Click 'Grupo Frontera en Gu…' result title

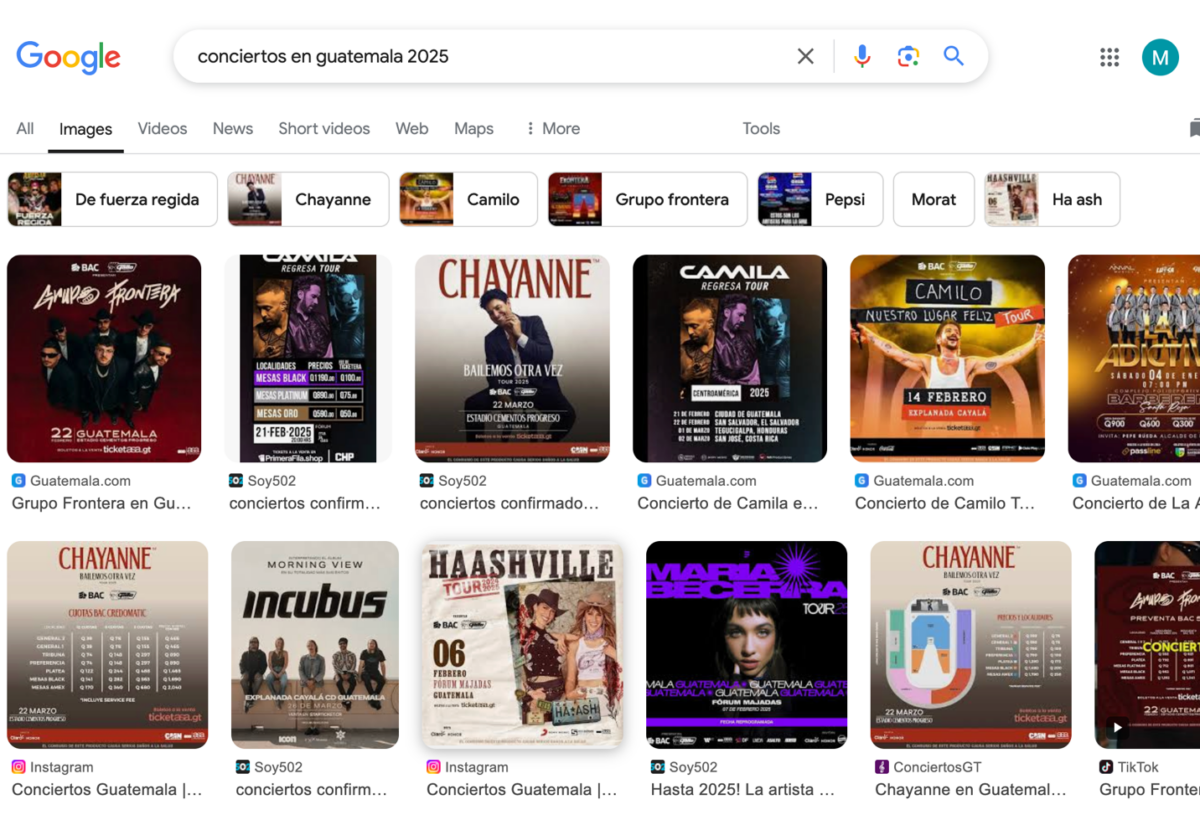101,503
